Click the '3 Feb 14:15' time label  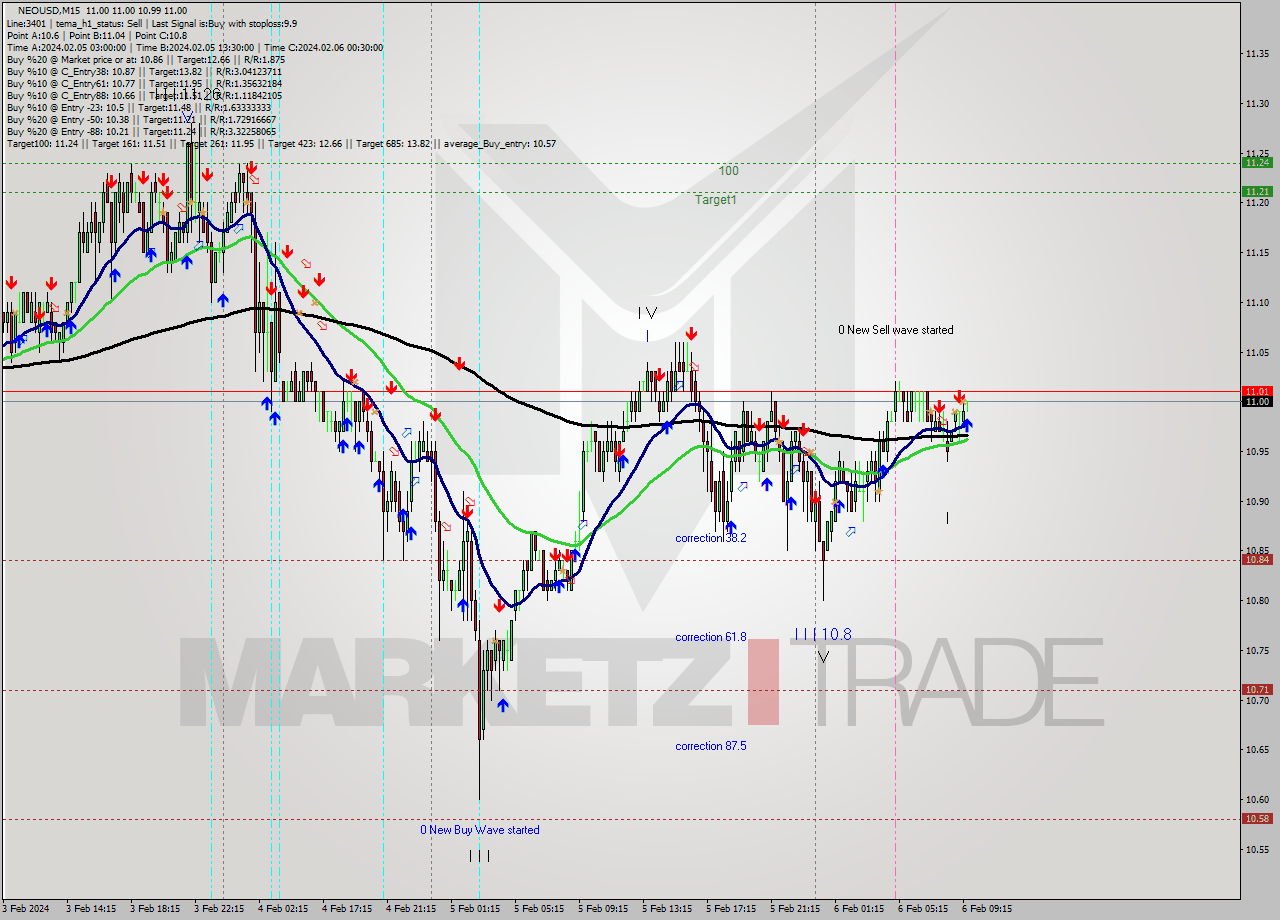91,909
